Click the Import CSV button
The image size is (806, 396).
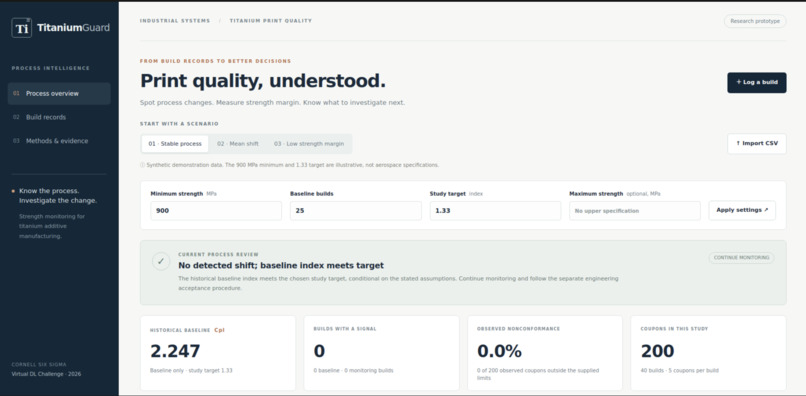click(x=757, y=143)
